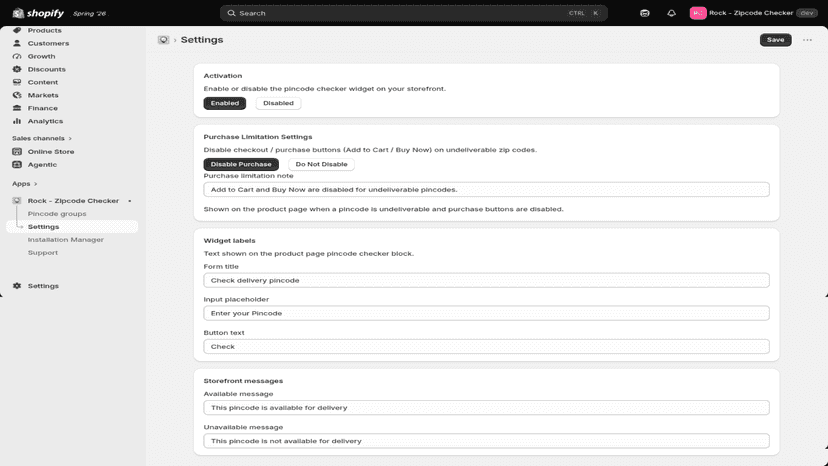Viewport: 828px width, 466px height.
Task: Select the Do Not Disable option
Action: [x=321, y=164]
